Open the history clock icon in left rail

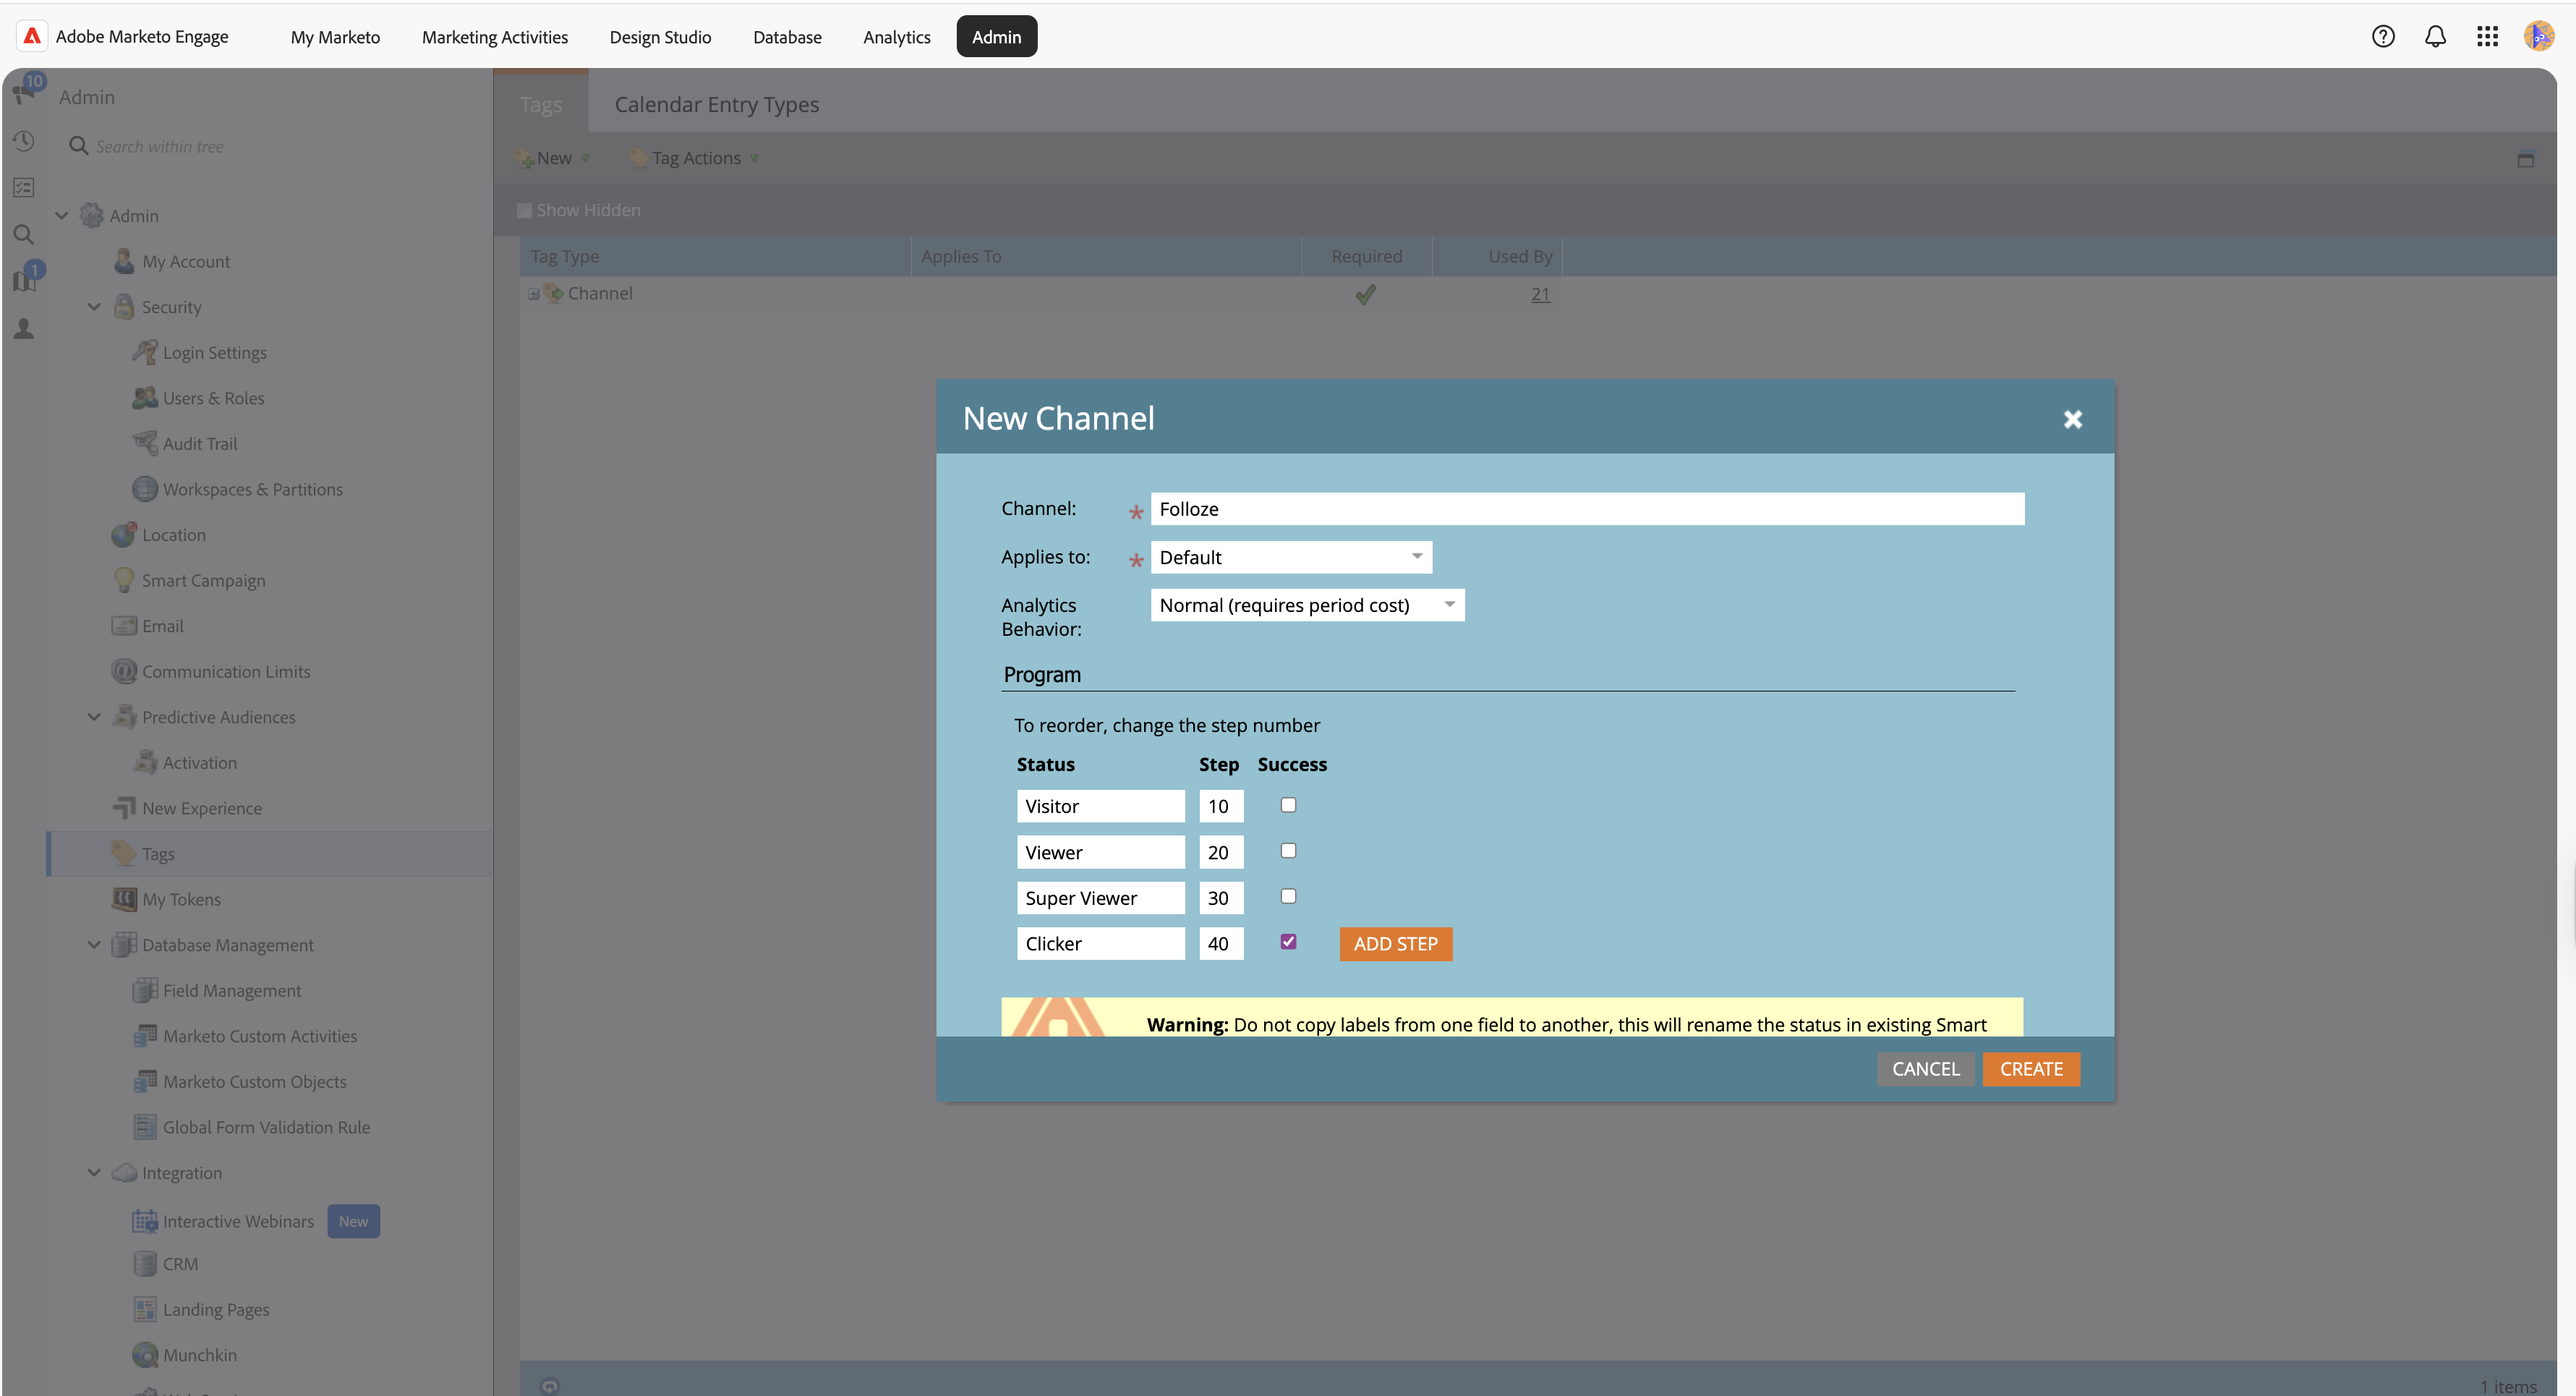pyautogui.click(x=24, y=141)
